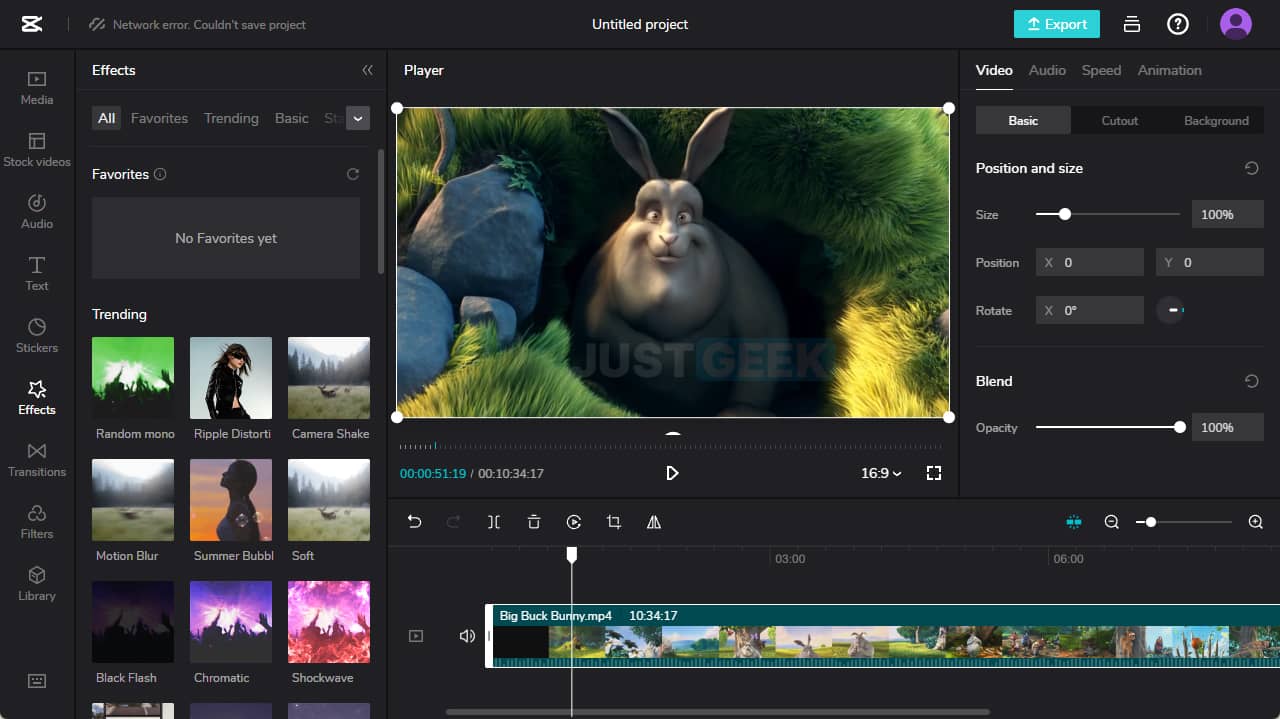
Task: Select the Effects sidebar item
Action: coord(37,398)
